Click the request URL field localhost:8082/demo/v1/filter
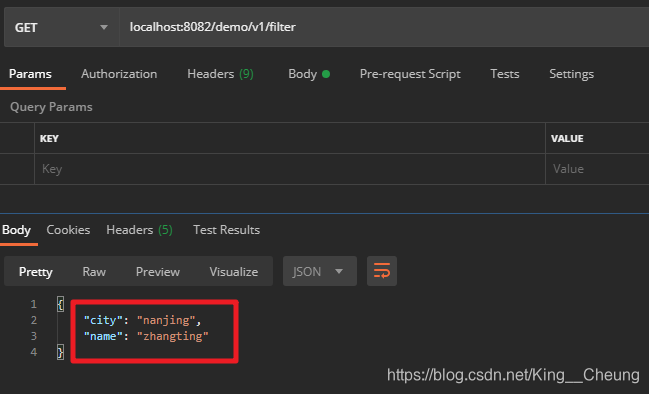The height and width of the screenshot is (394, 649). tap(384, 27)
